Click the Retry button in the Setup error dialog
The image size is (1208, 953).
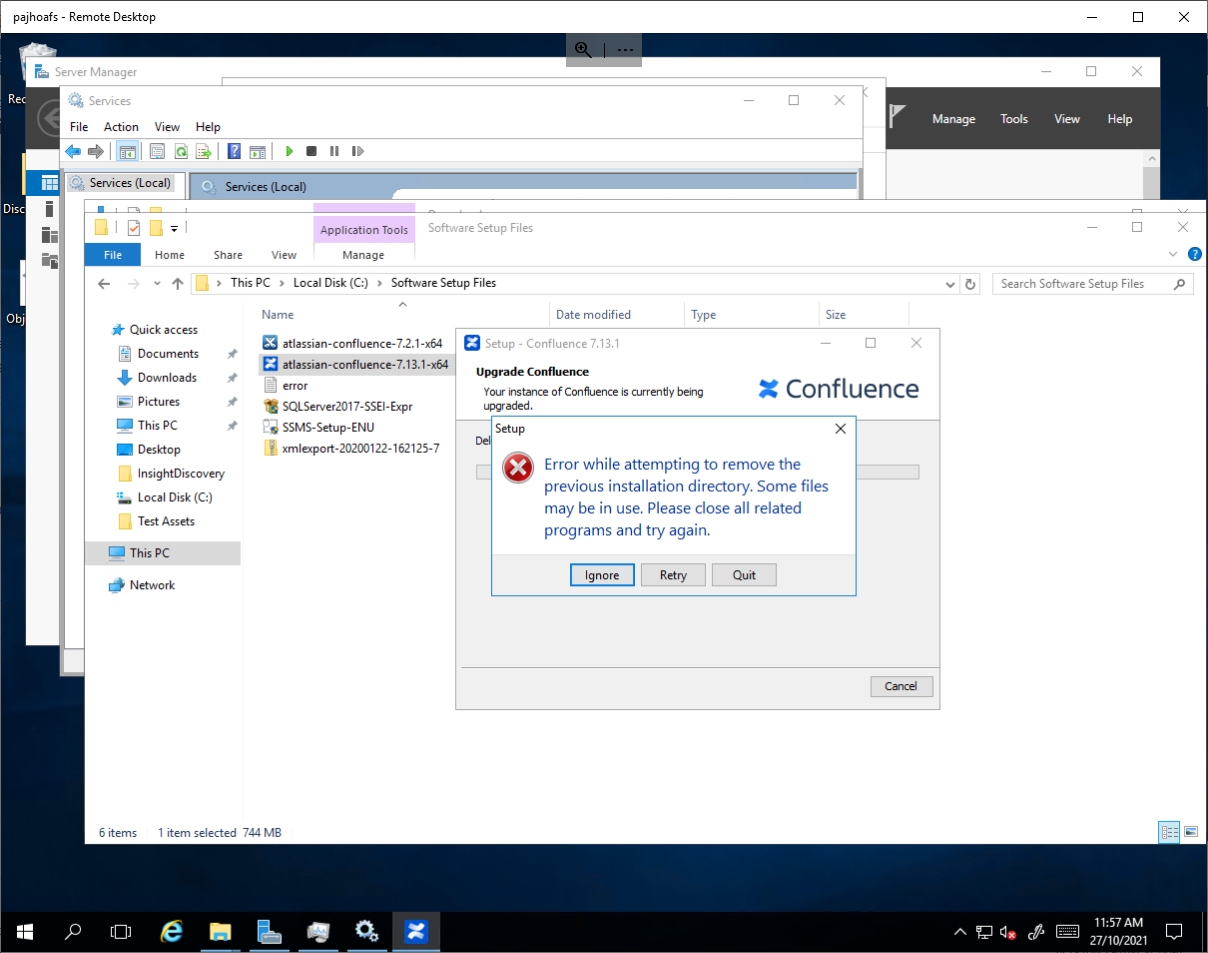673,575
